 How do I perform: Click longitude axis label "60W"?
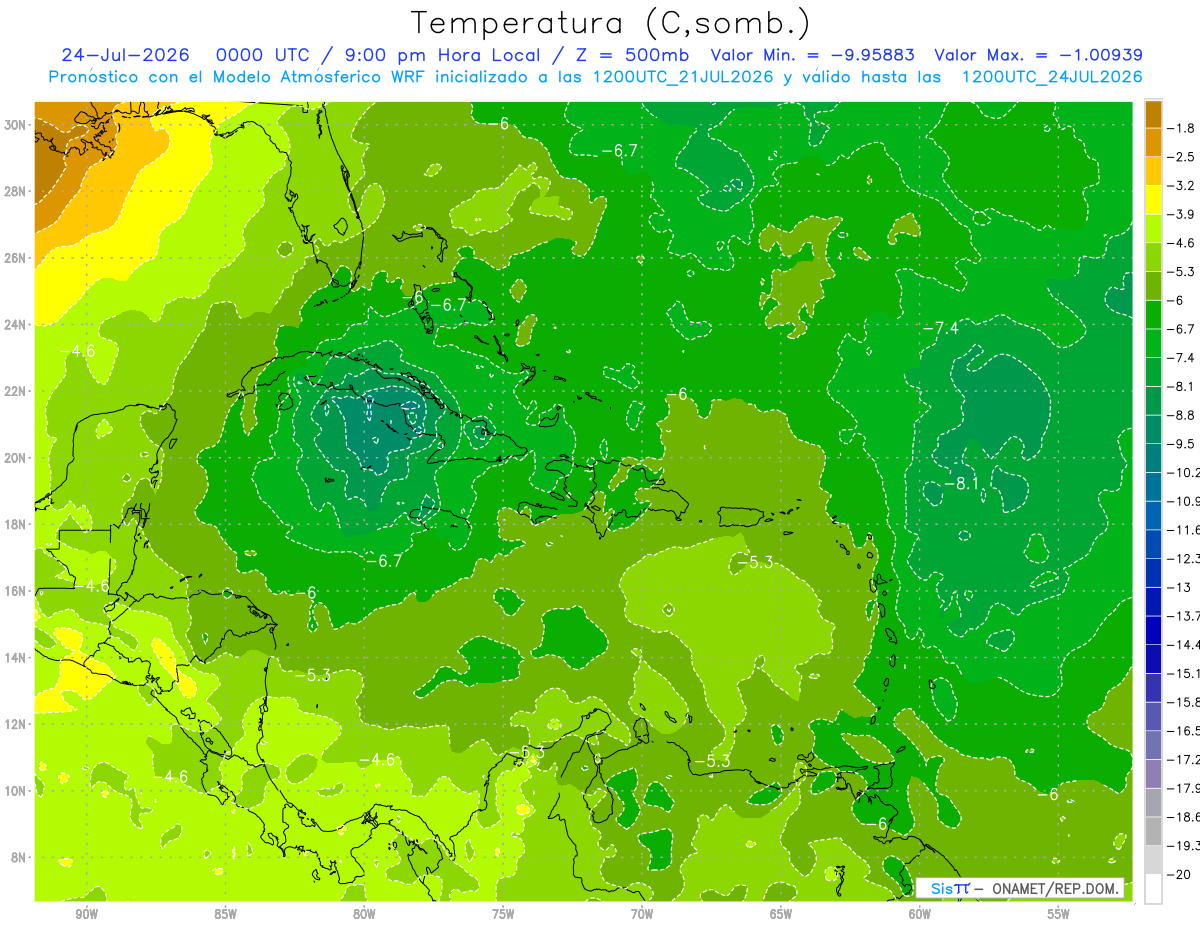[920, 915]
